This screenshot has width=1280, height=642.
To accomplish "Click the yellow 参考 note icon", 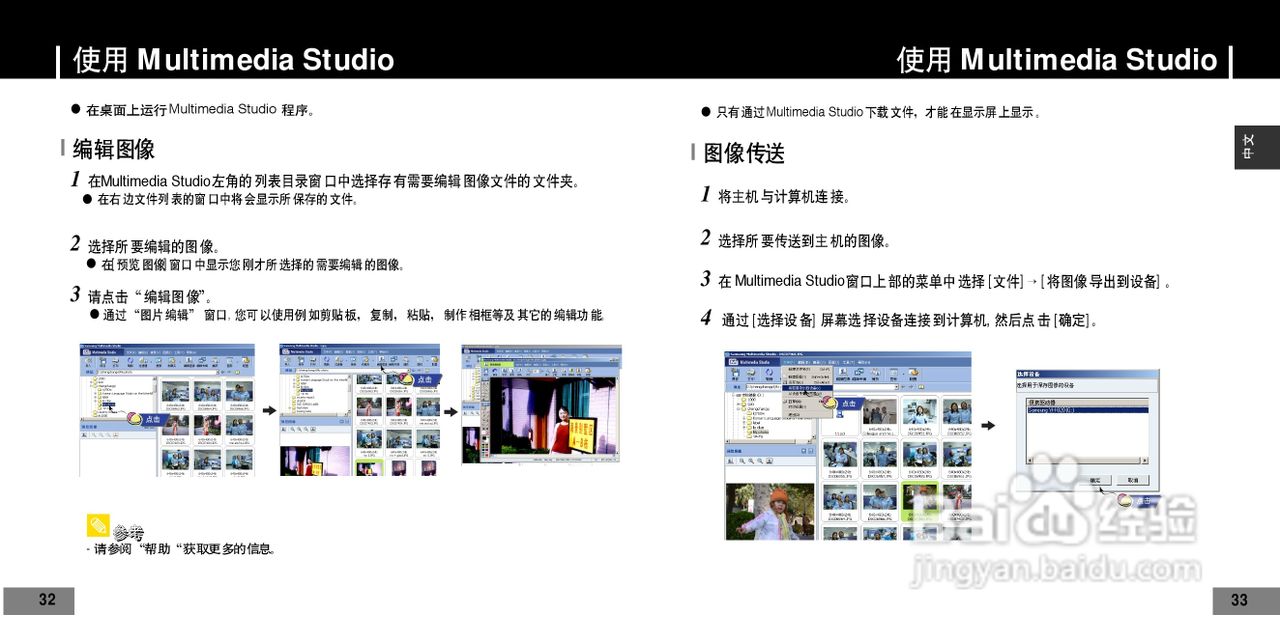I will (98, 525).
